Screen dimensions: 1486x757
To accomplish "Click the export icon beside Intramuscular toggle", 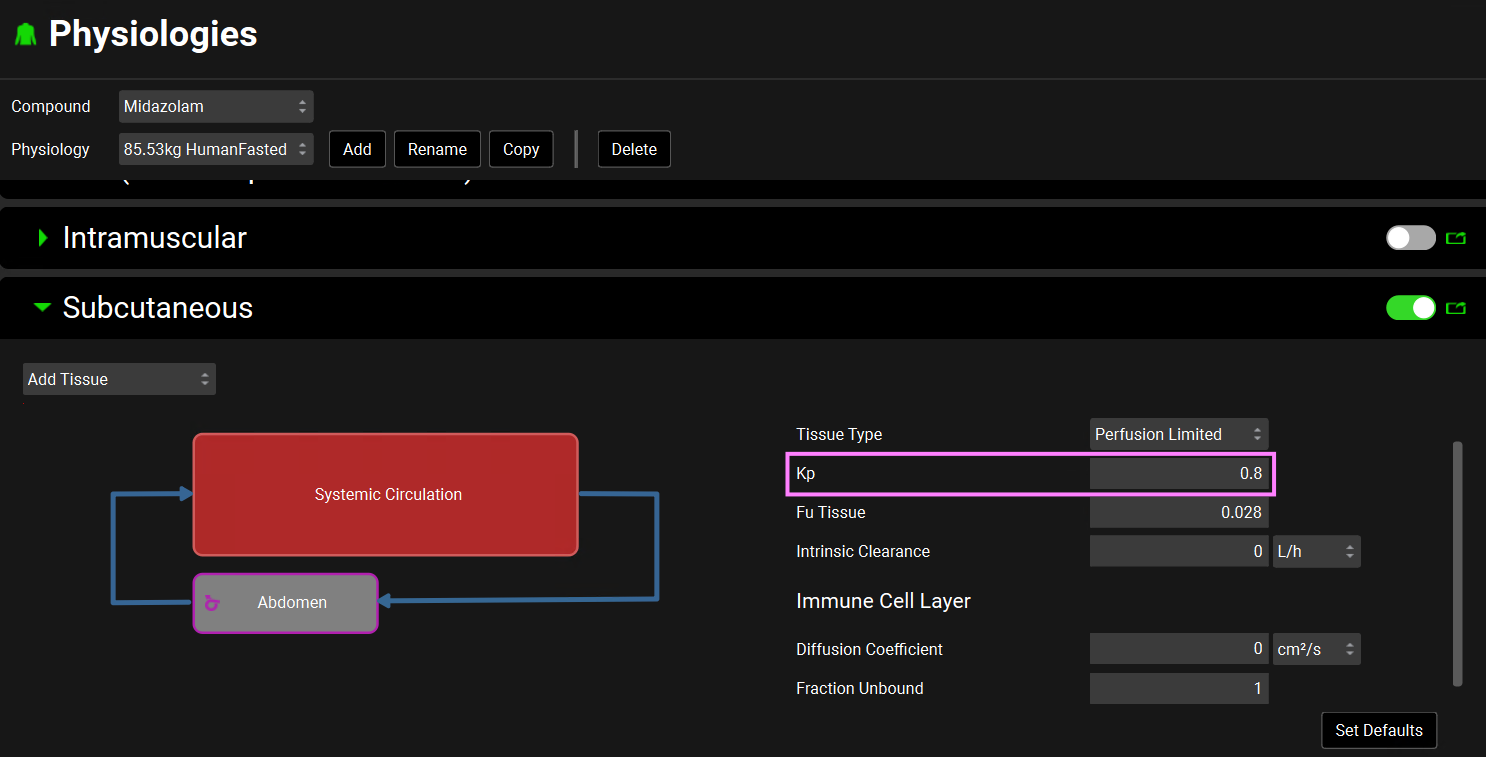I will (x=1456, y=238).
